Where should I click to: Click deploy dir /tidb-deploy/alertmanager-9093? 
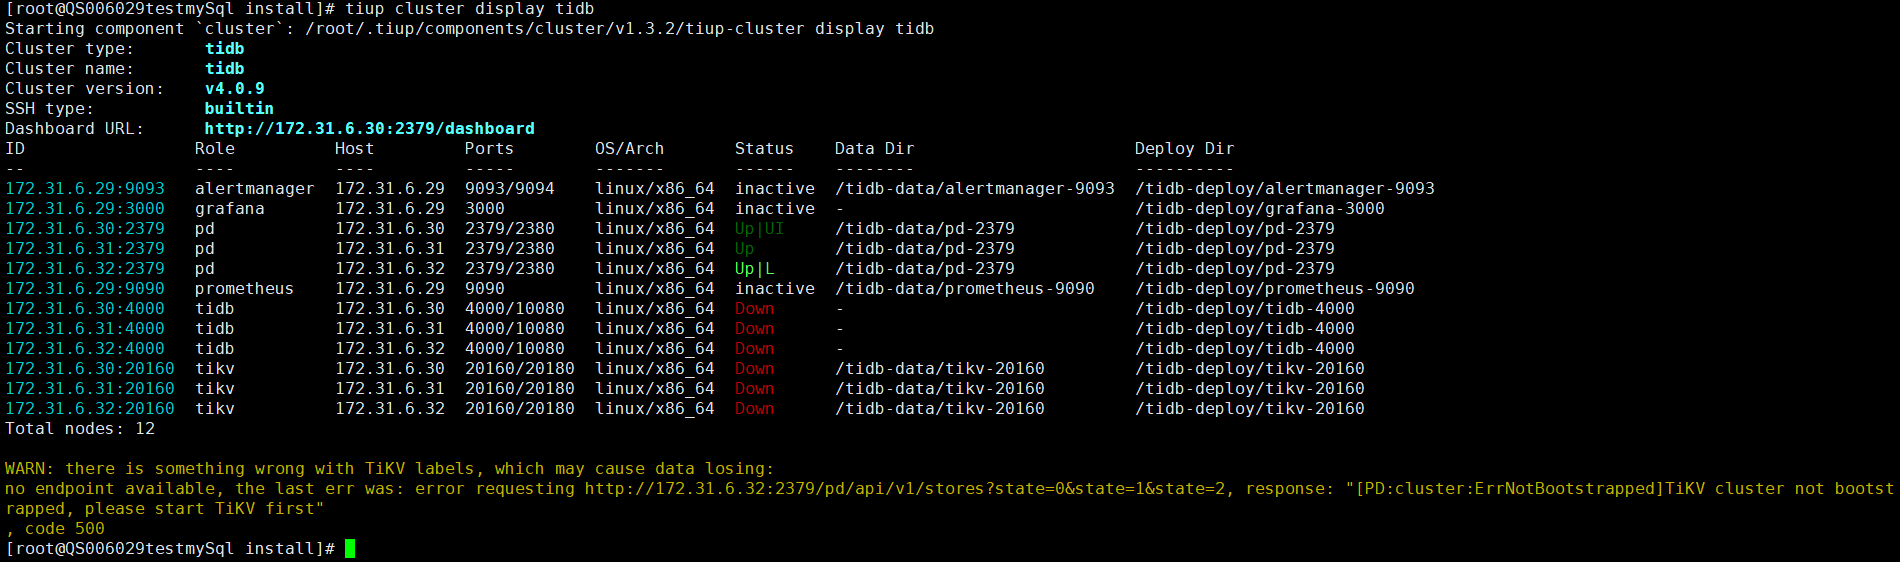coord(1285,189)
